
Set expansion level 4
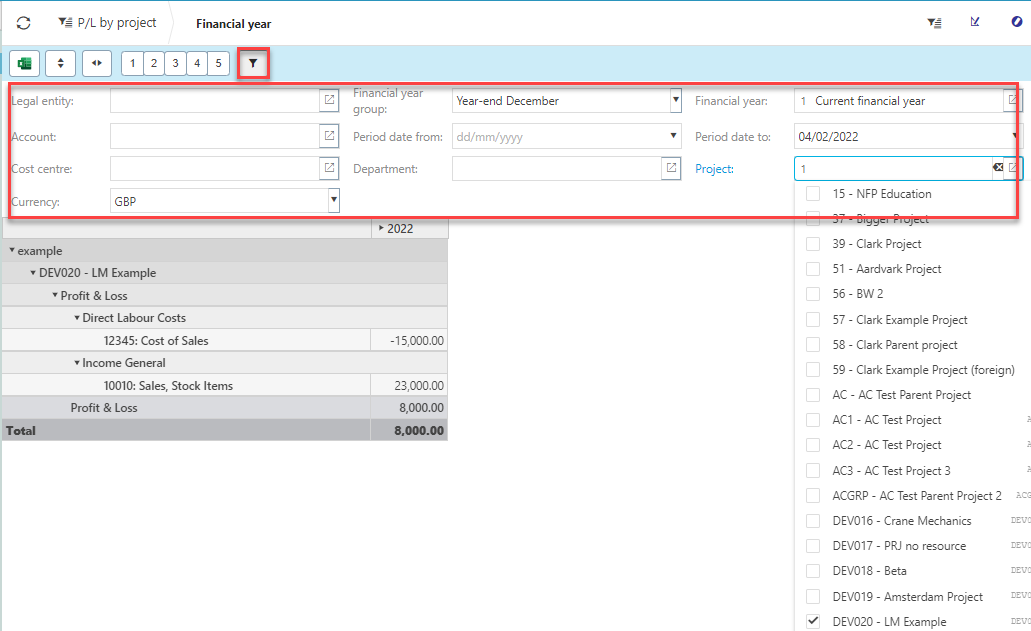[197, 64]
